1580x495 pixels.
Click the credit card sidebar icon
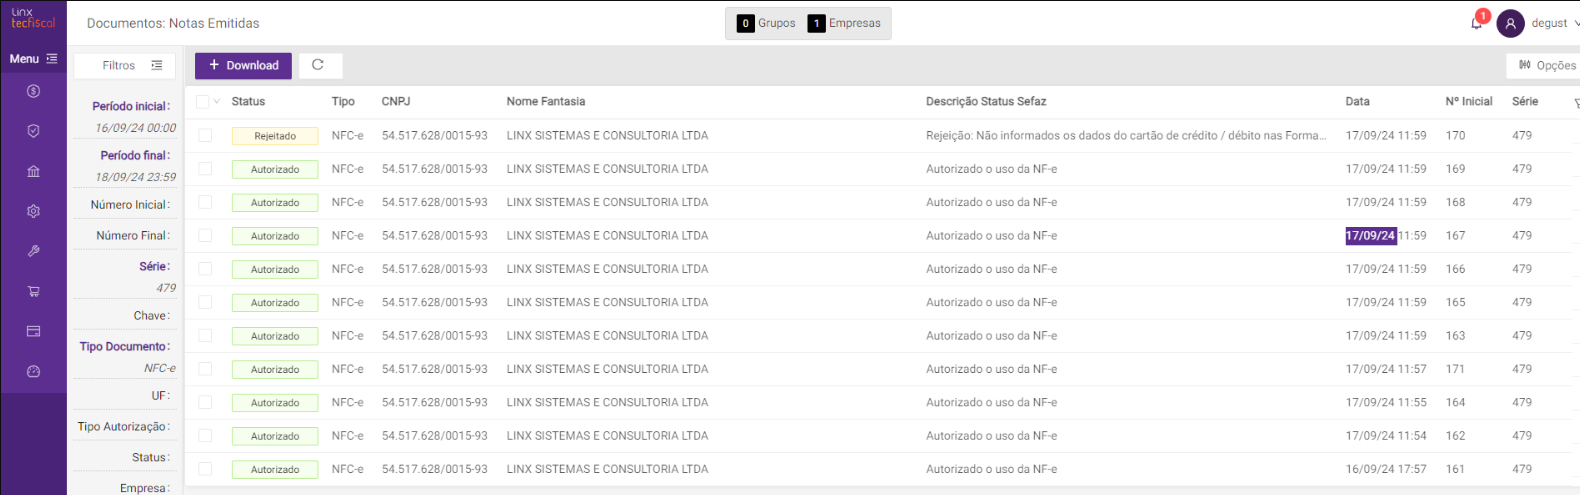coord(33,331)
